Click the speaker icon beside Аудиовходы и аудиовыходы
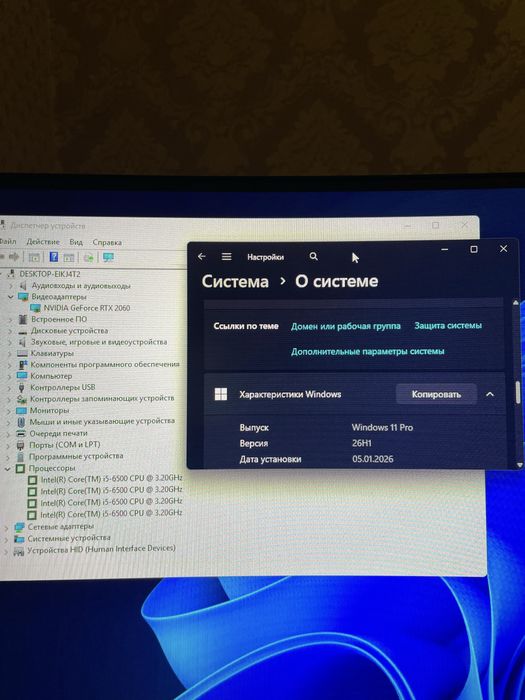The image size is (525, 700). pos(24,285)
